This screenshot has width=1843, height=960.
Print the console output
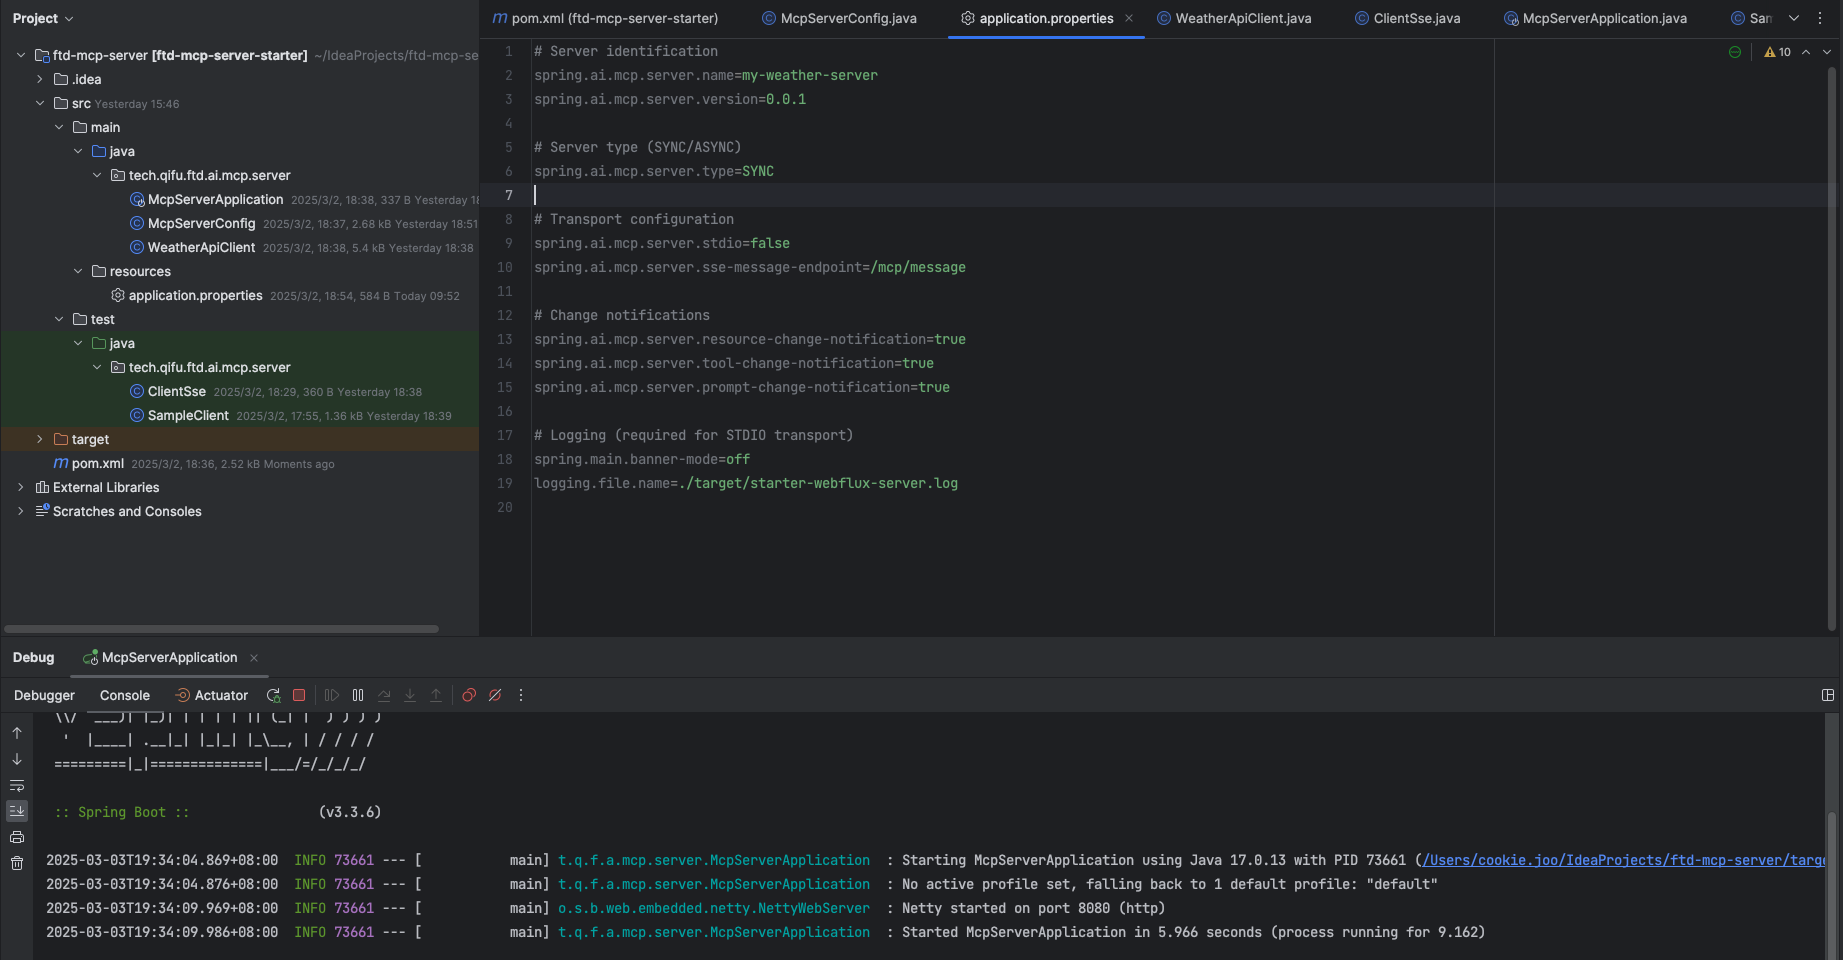coord(17,837)
